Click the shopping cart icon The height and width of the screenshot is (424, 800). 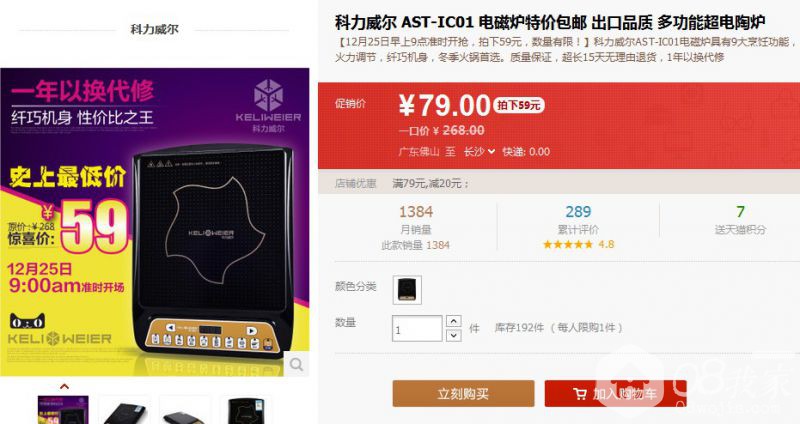[x=580, y=394]
